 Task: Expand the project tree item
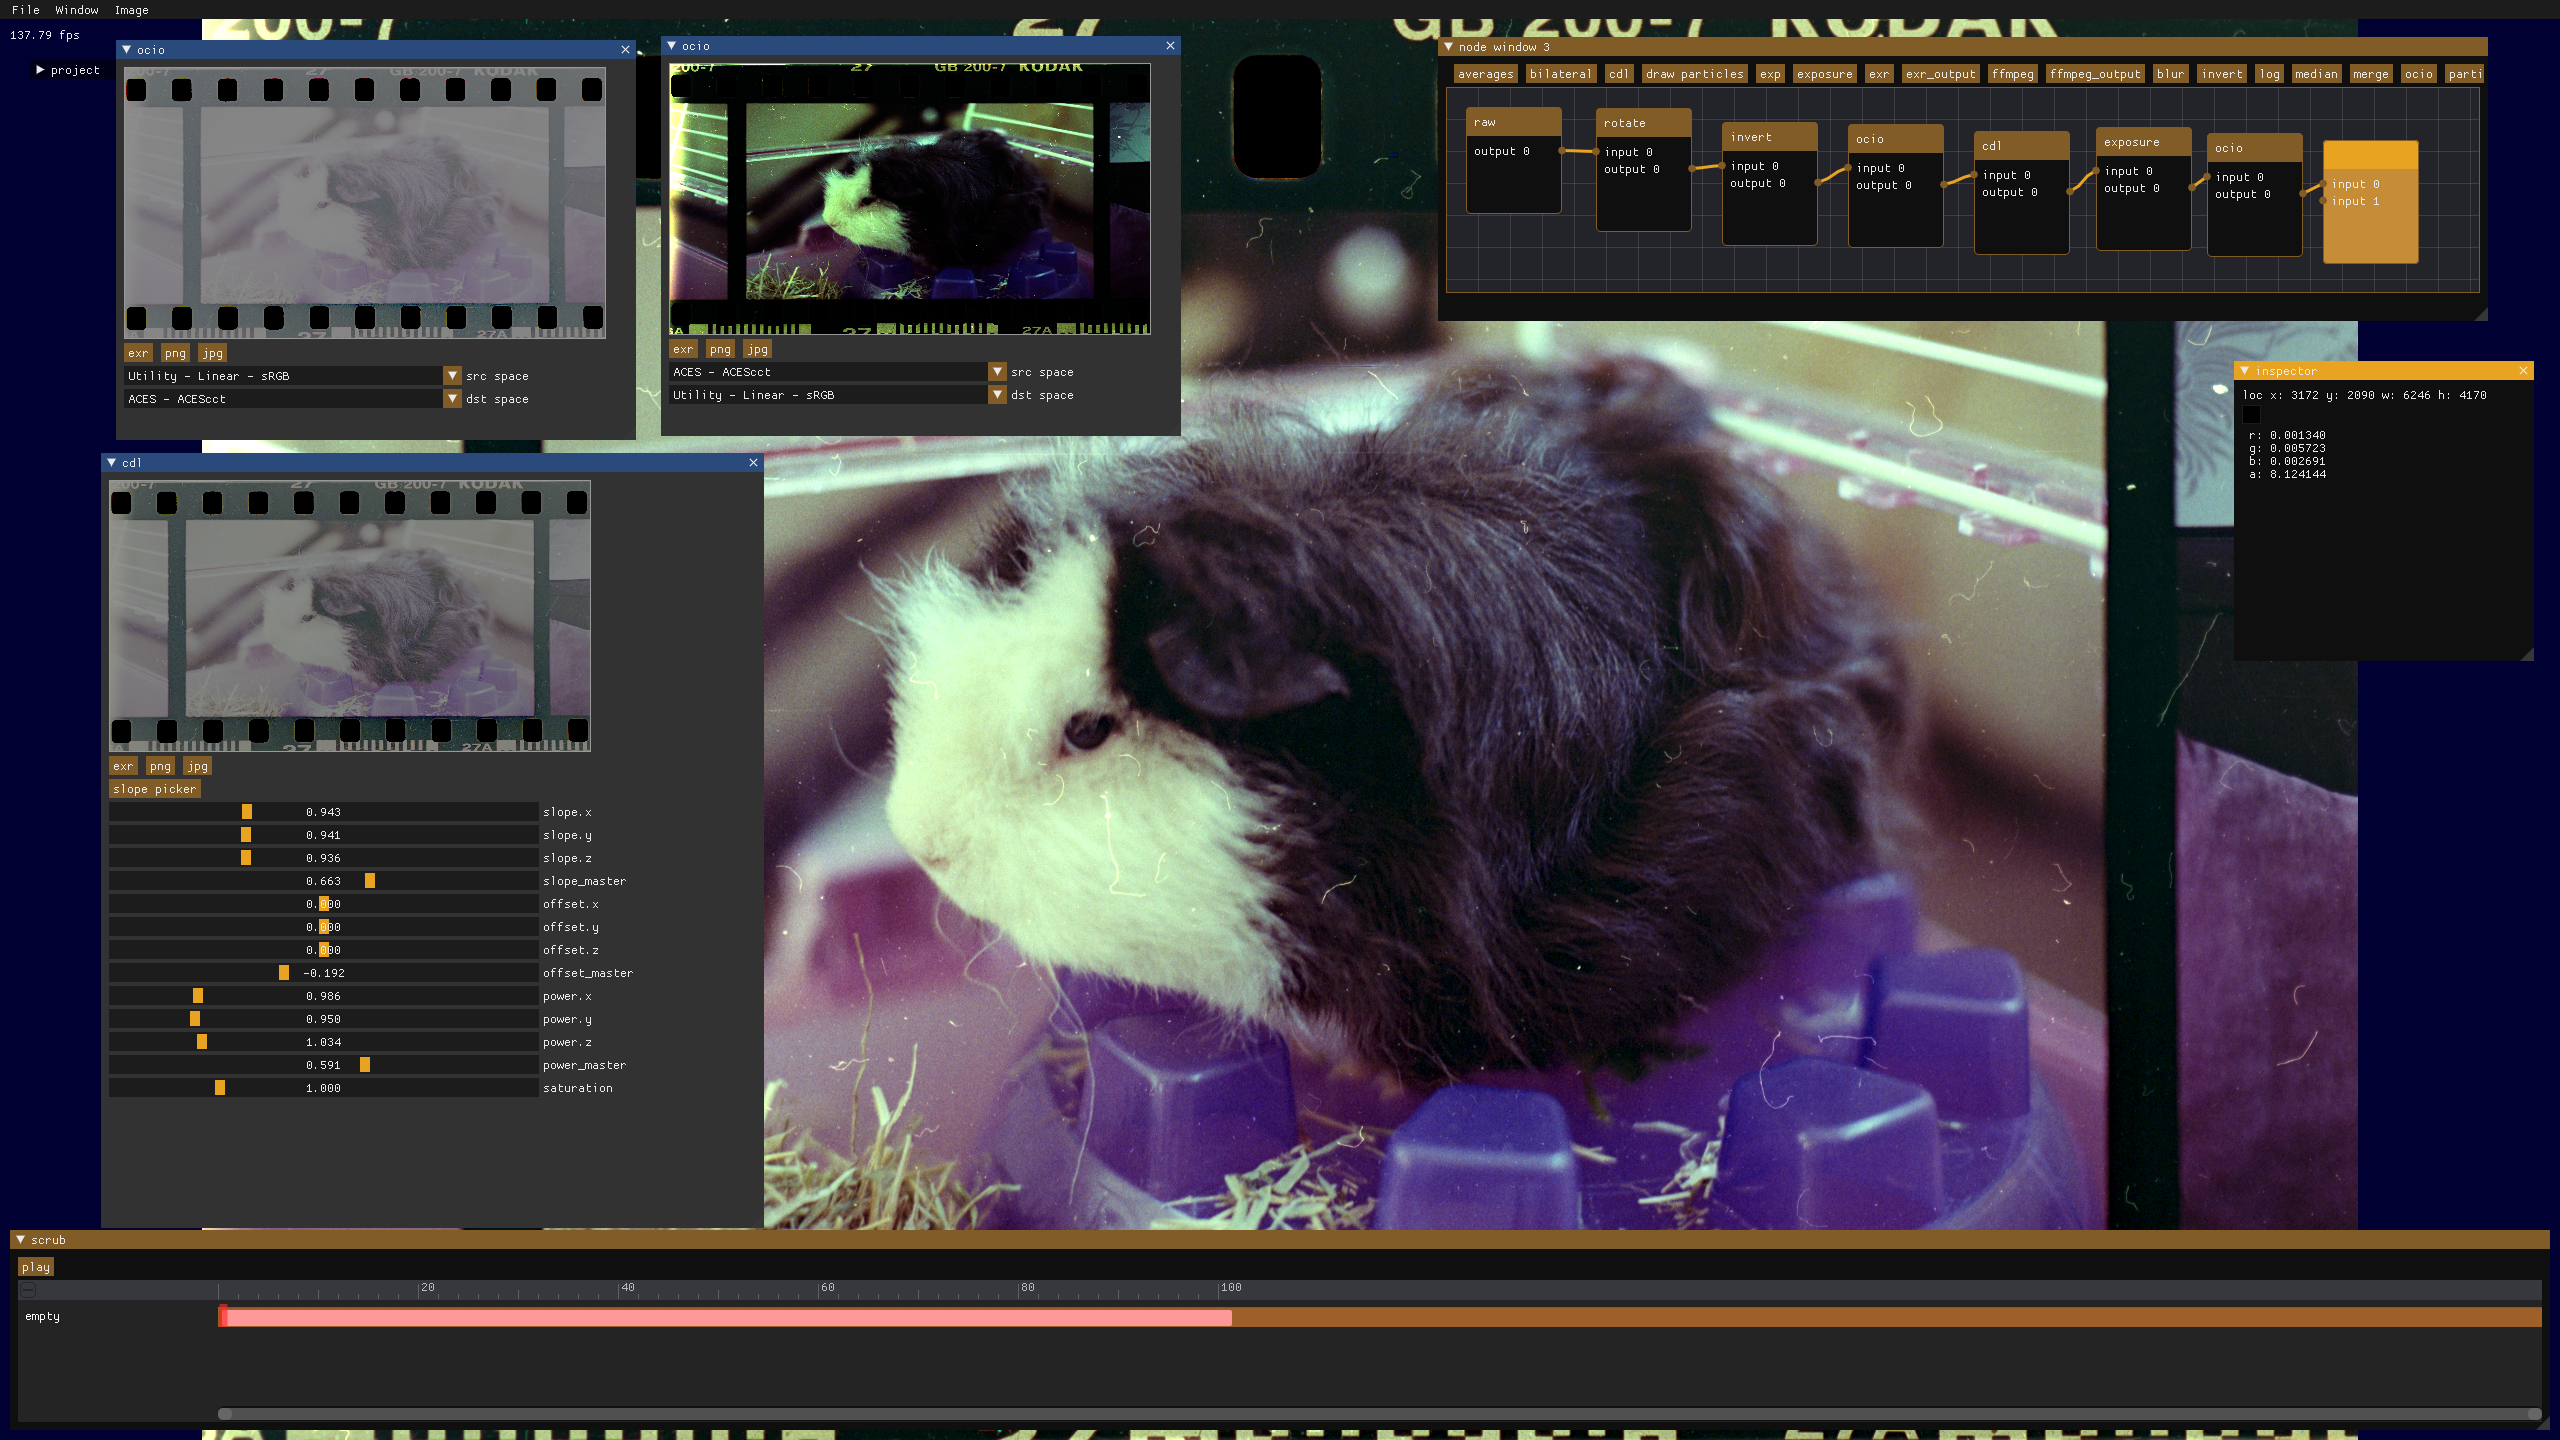(x=40, y=70)
